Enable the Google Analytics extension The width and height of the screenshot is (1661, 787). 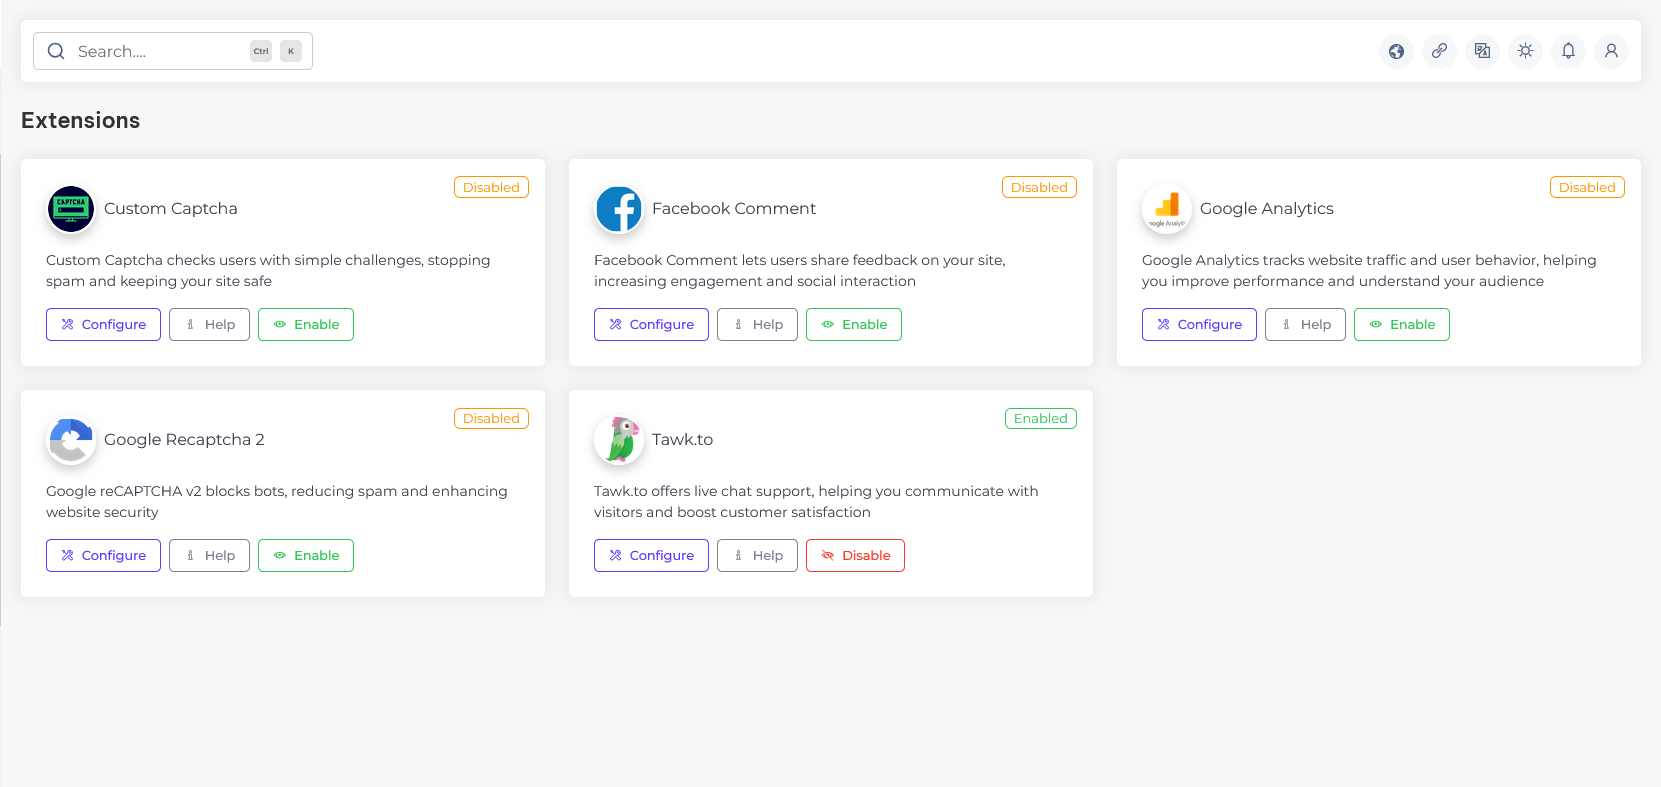click(x=1401, y=325)
